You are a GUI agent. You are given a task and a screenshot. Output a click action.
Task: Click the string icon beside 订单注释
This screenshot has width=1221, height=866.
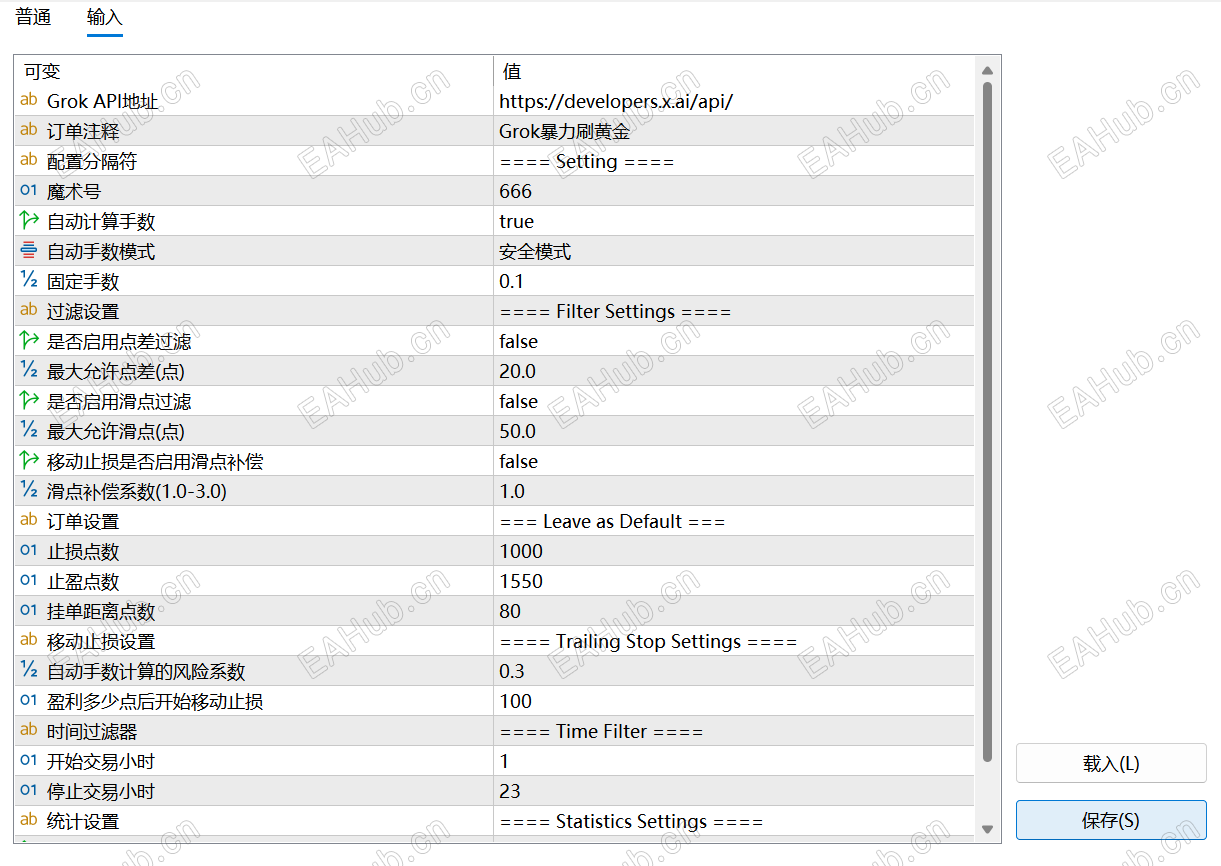pyautogui.click(x=28, y=130)
